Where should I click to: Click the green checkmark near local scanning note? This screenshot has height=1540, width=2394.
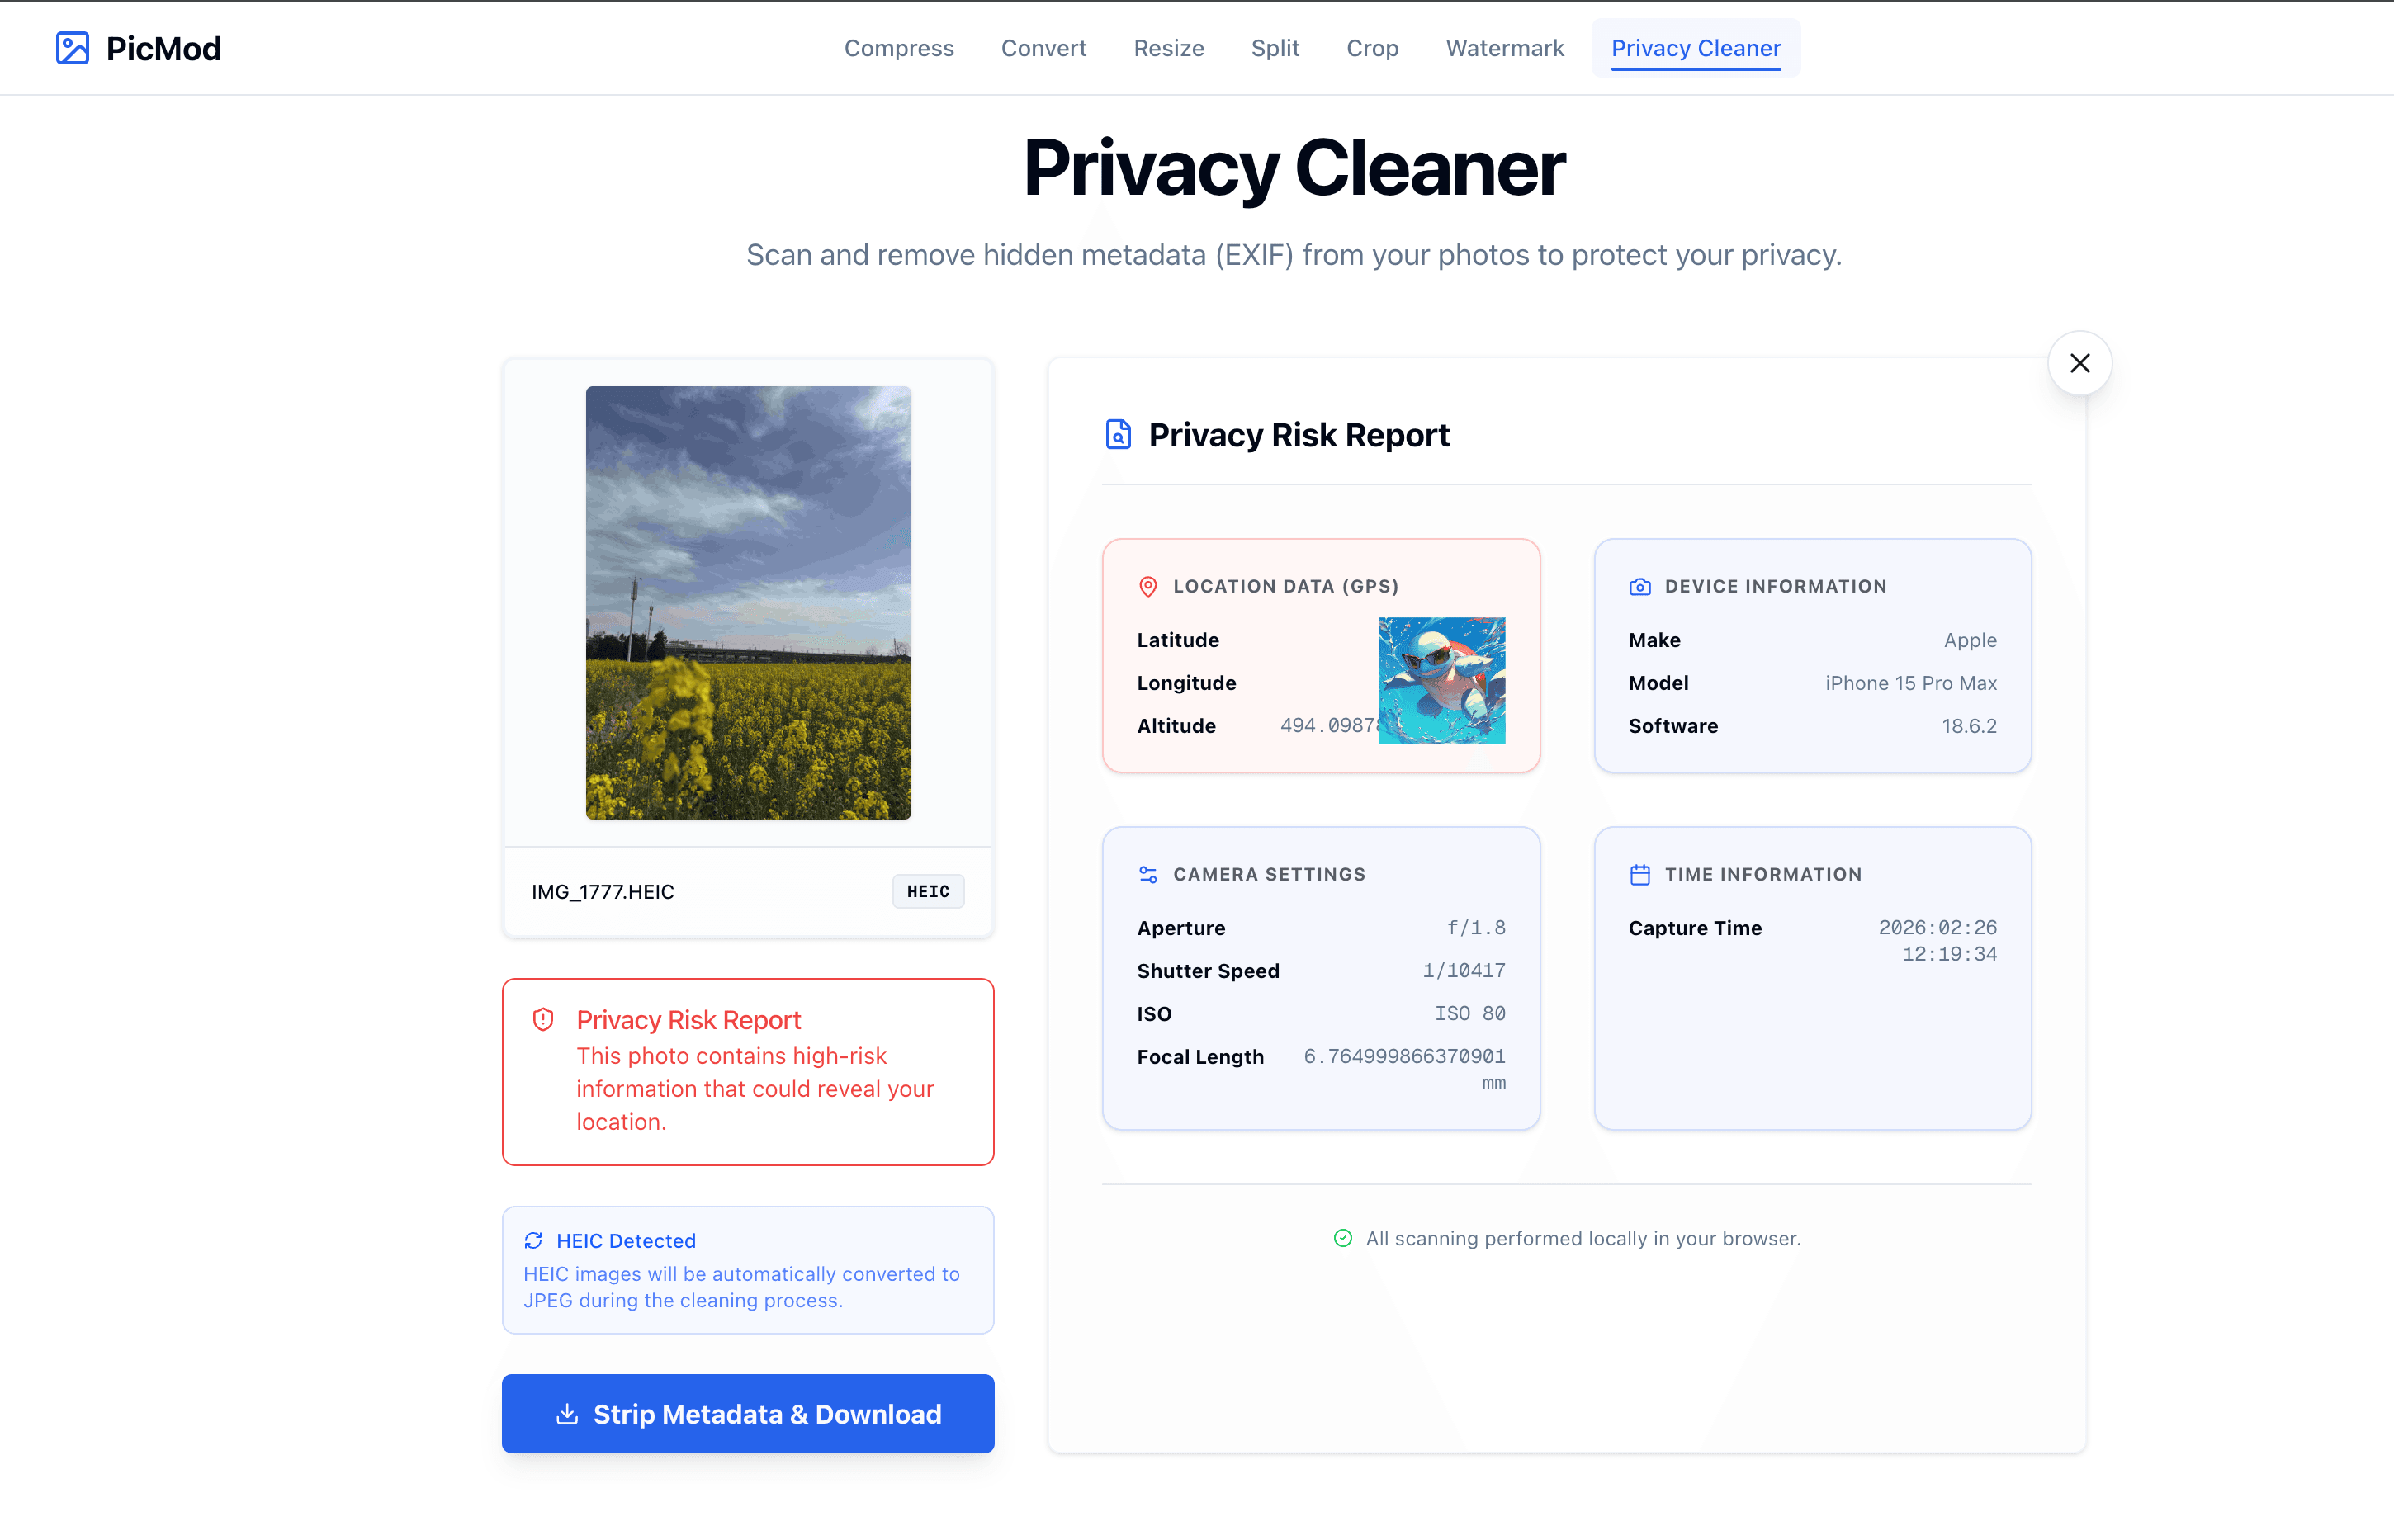pos(1342,1238)
